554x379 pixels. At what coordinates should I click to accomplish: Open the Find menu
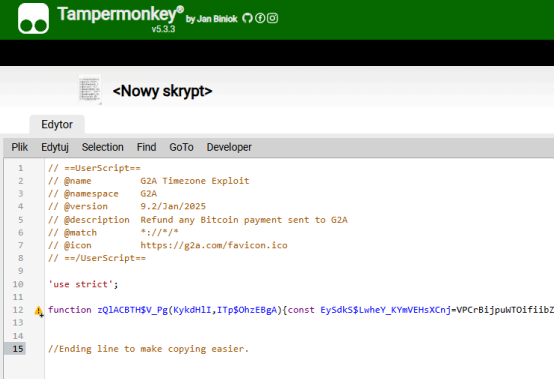pos(146,147)
